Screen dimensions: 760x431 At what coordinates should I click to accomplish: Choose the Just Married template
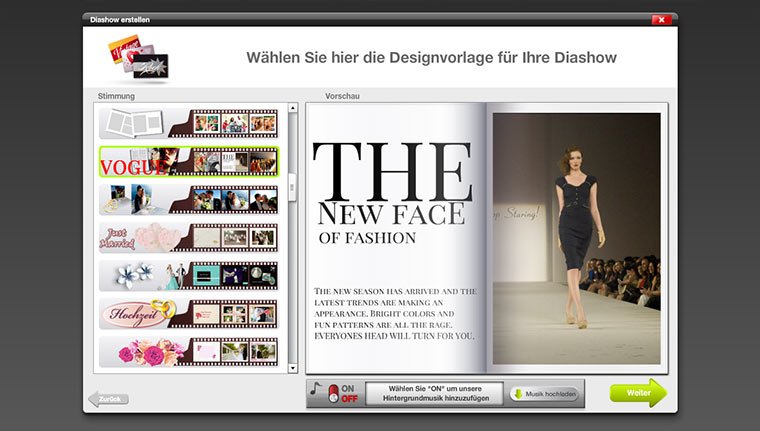tap(188, 238)
